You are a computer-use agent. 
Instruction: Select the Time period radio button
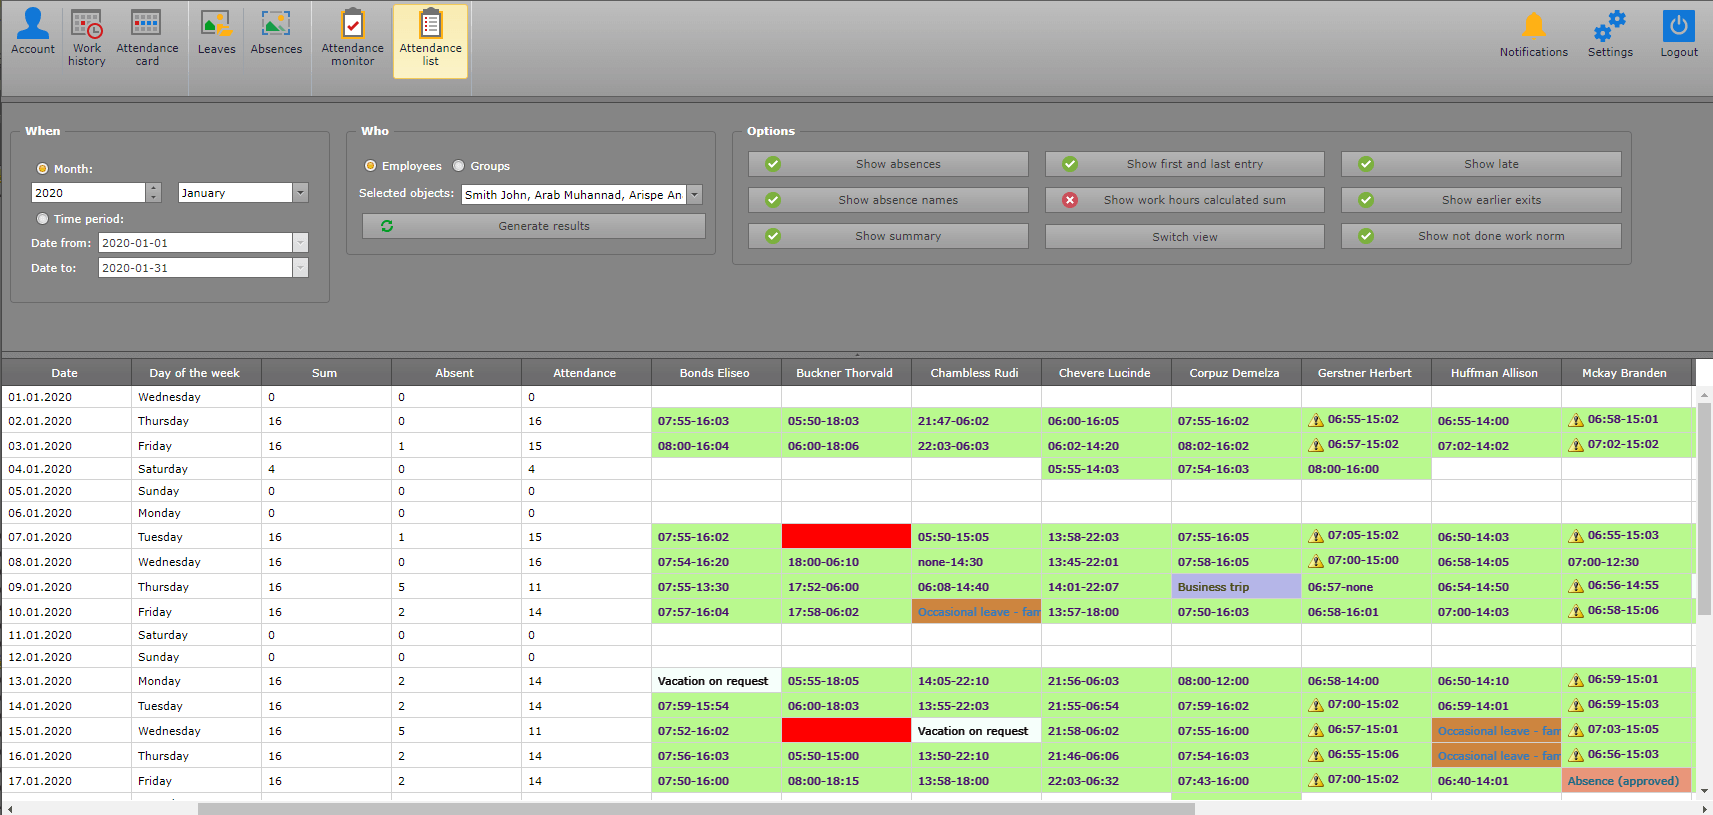click(x=42, y=219)
